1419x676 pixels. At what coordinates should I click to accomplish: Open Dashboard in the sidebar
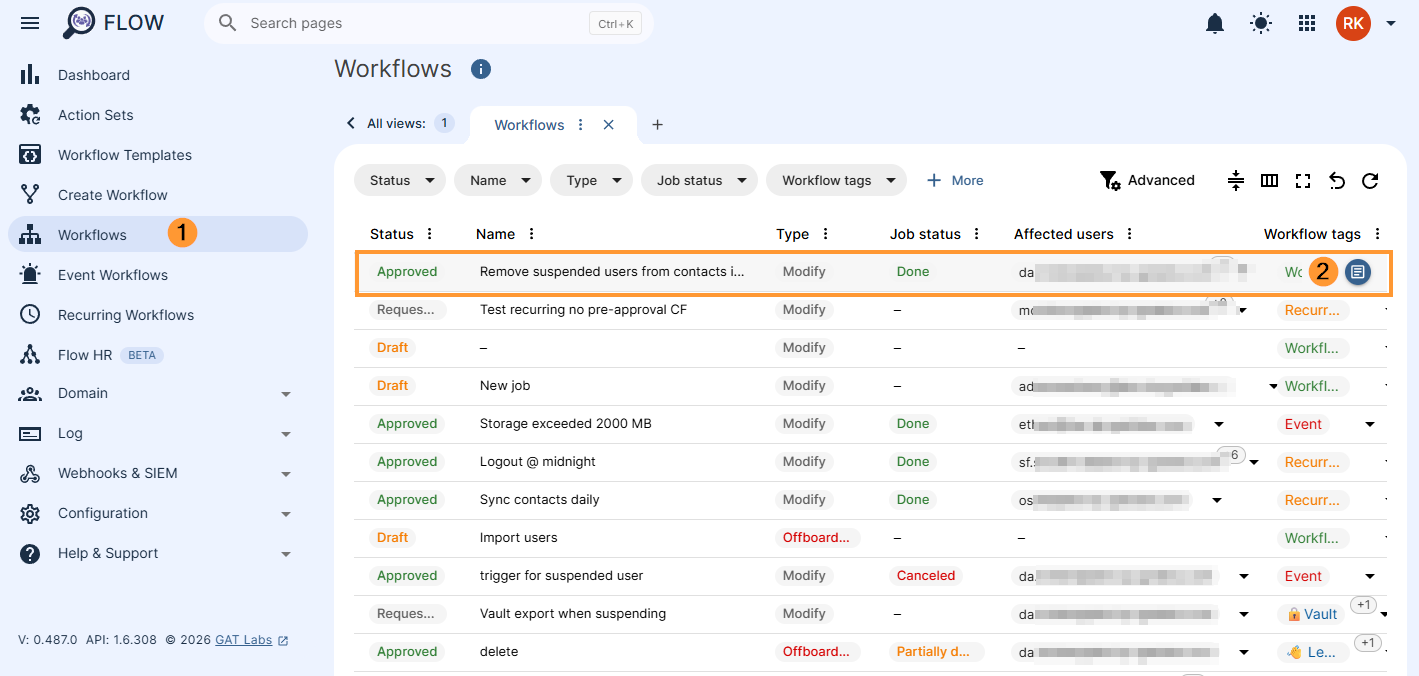click(x=94, y=75)
